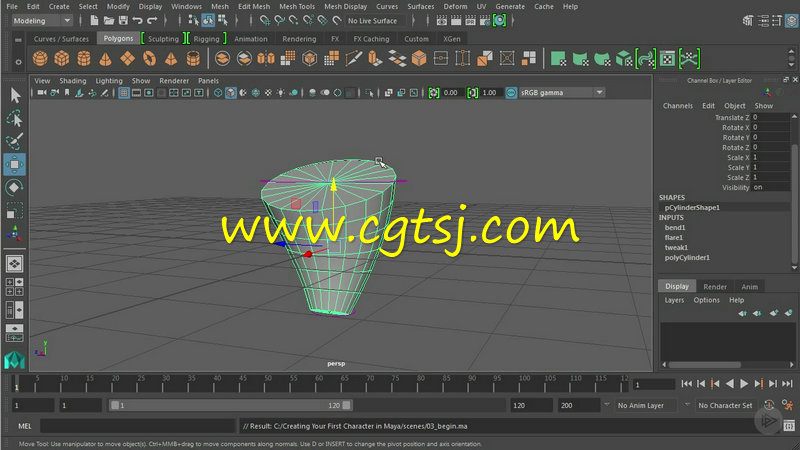Click the MEL script language button

[x=24, y=426]
